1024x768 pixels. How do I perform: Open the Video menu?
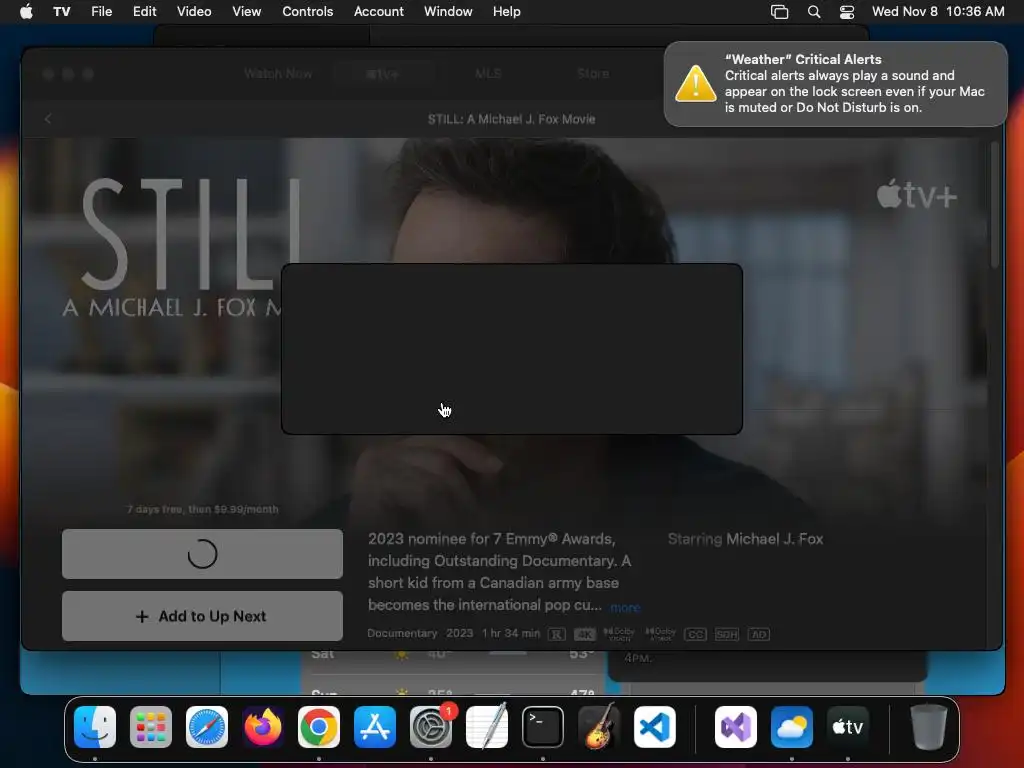pyautogui.click(x=194, y=11)
